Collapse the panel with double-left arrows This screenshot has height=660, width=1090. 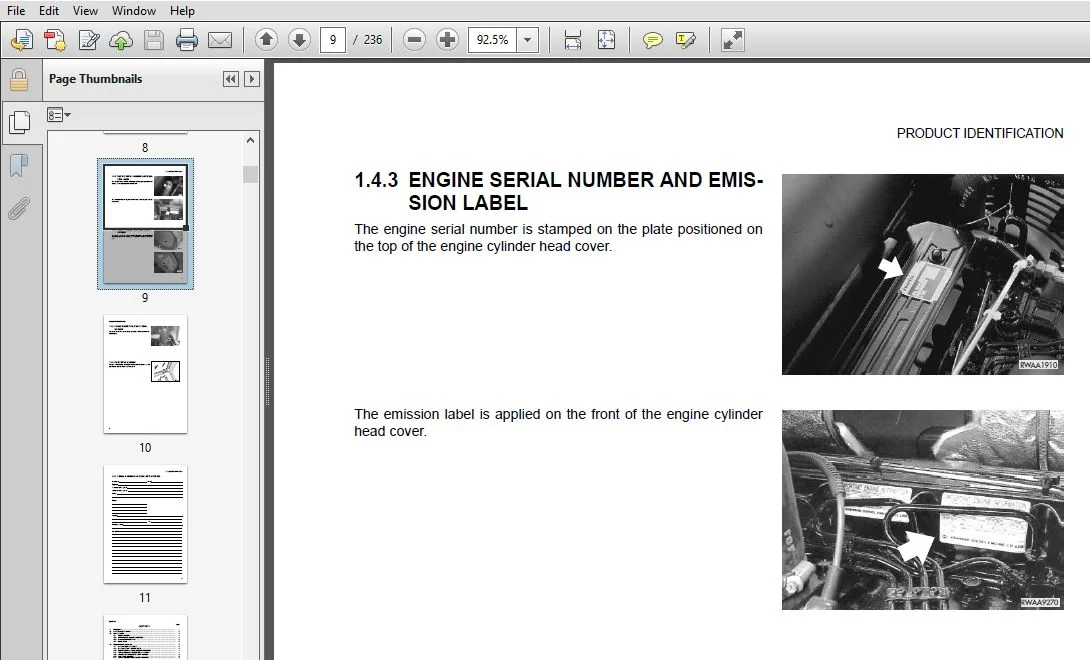[x=231, y=79]
